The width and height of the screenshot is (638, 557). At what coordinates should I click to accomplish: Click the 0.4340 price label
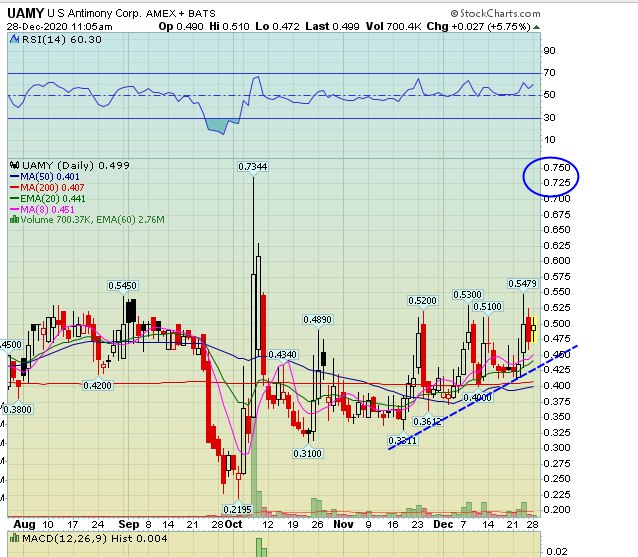point(282,355)
